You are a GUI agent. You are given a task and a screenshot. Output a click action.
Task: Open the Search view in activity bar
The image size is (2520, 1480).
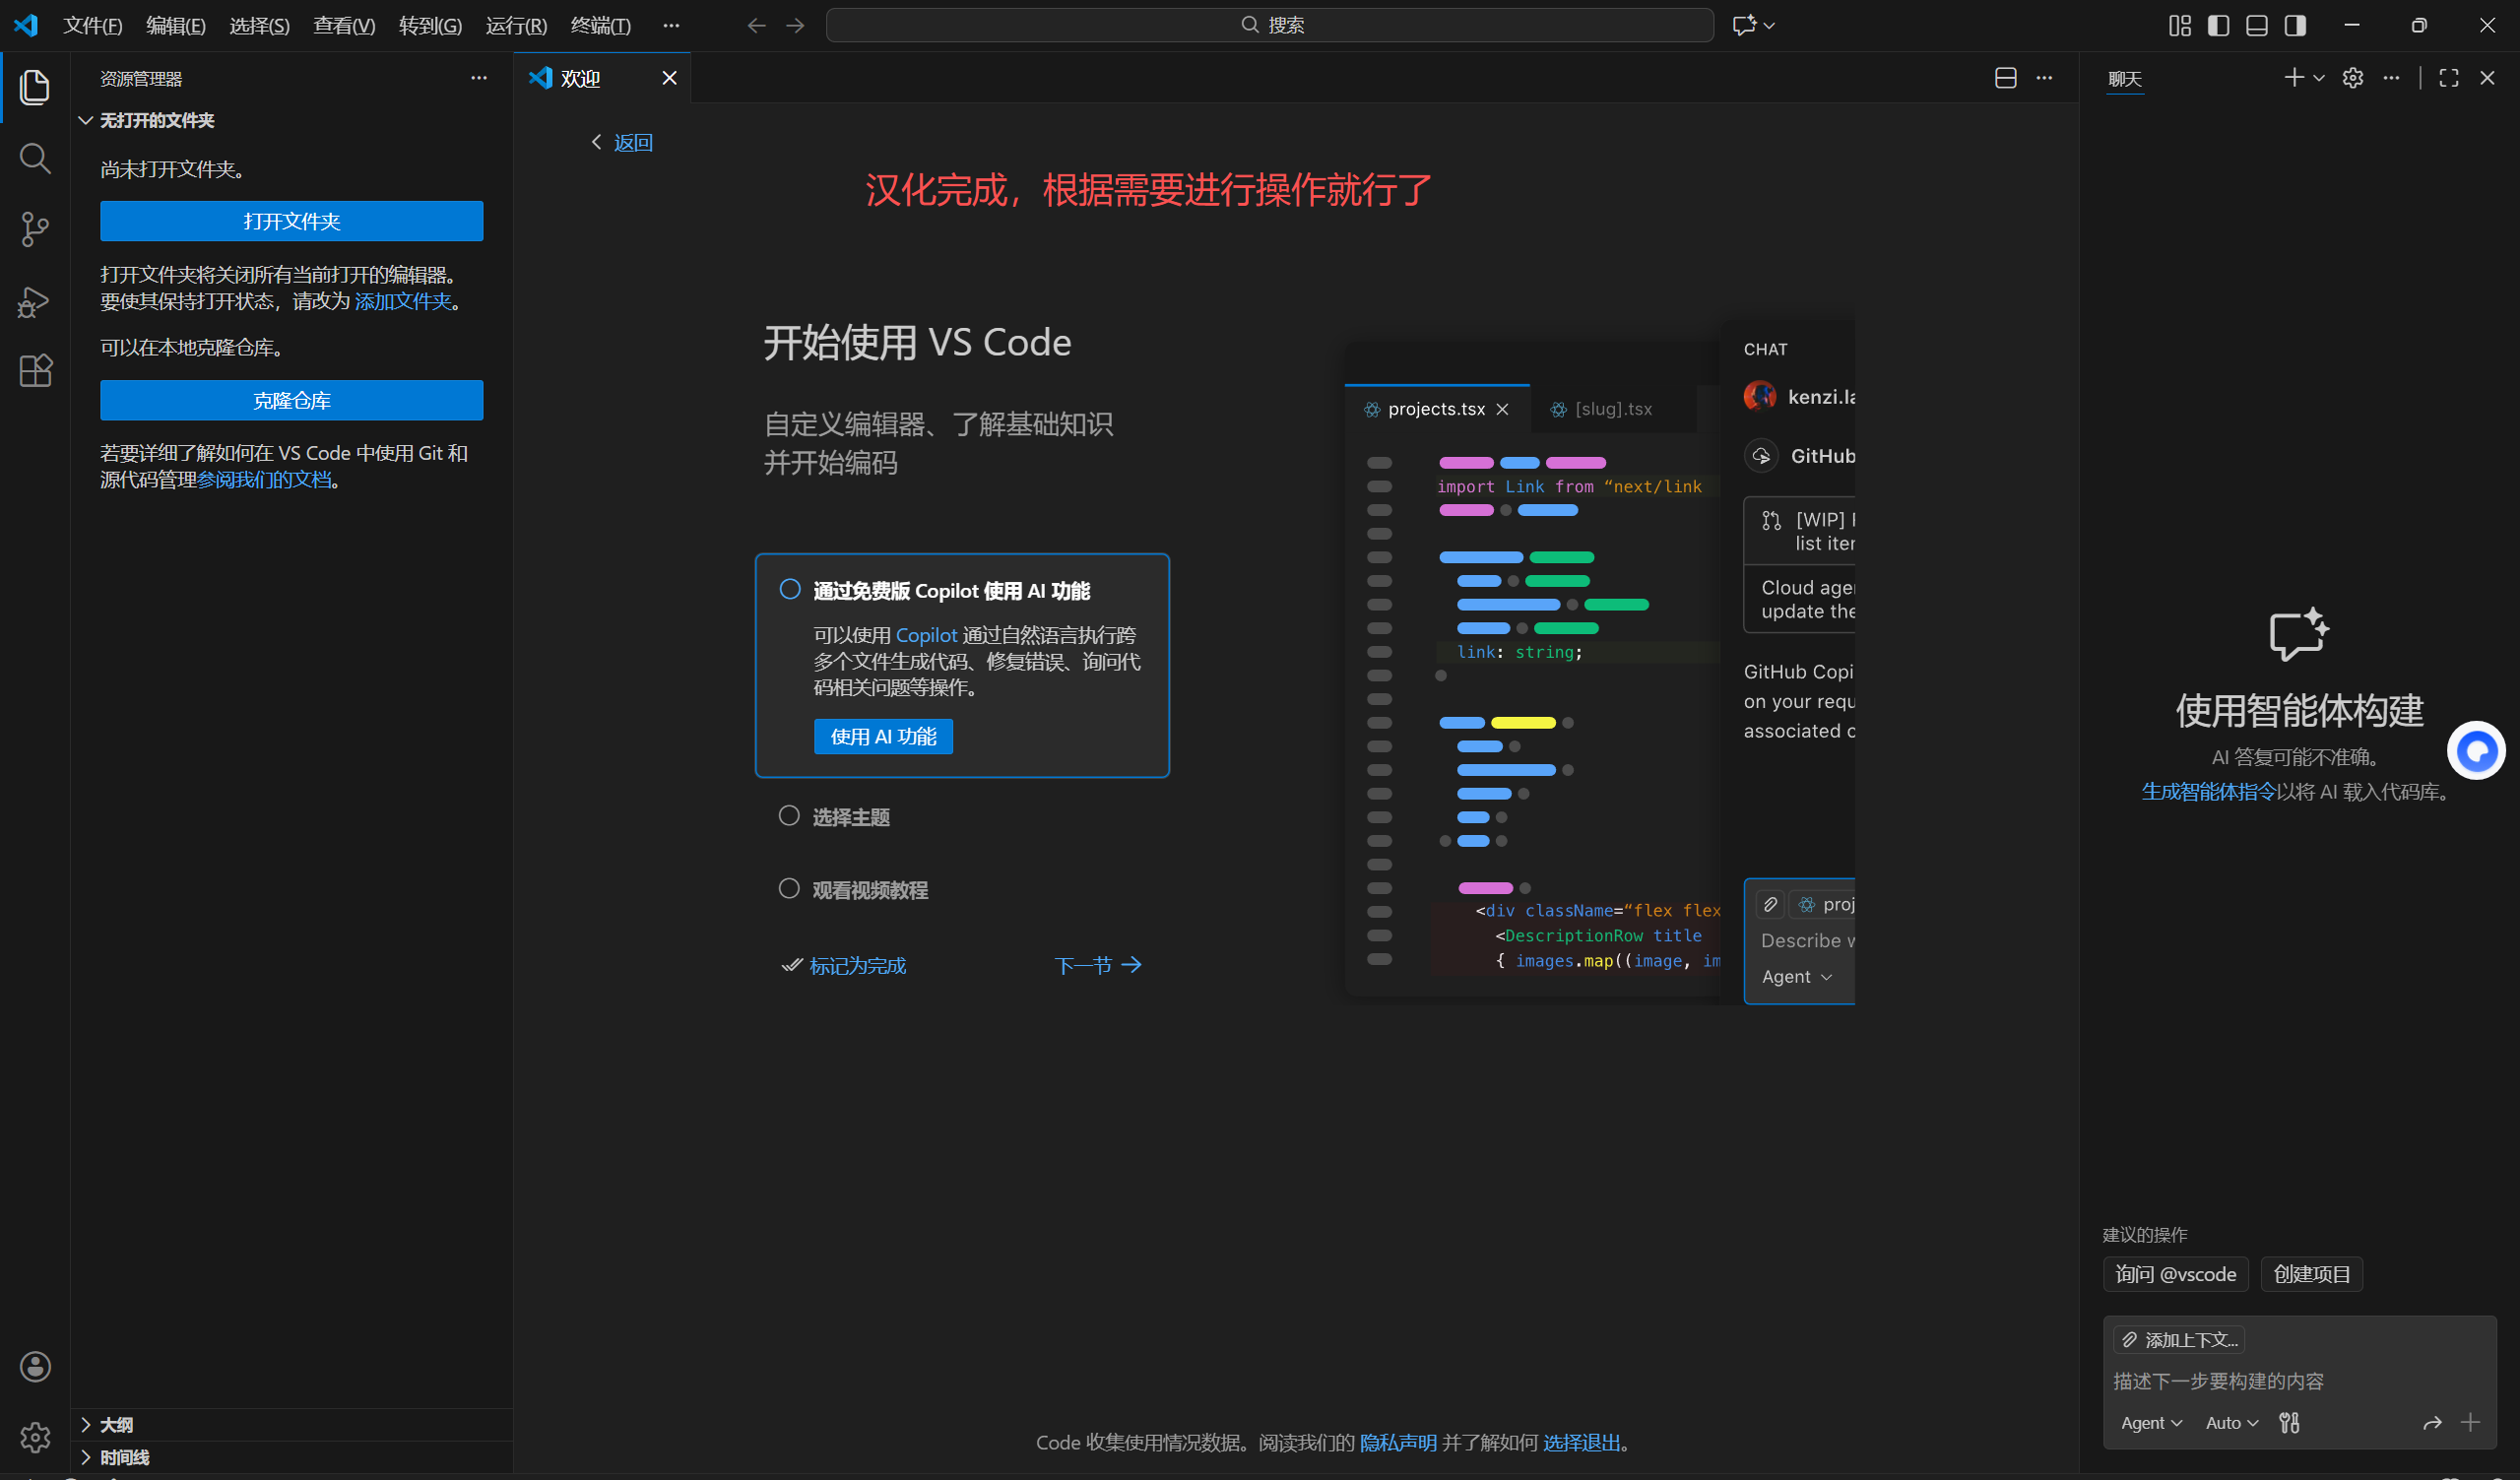coord(35,158)
